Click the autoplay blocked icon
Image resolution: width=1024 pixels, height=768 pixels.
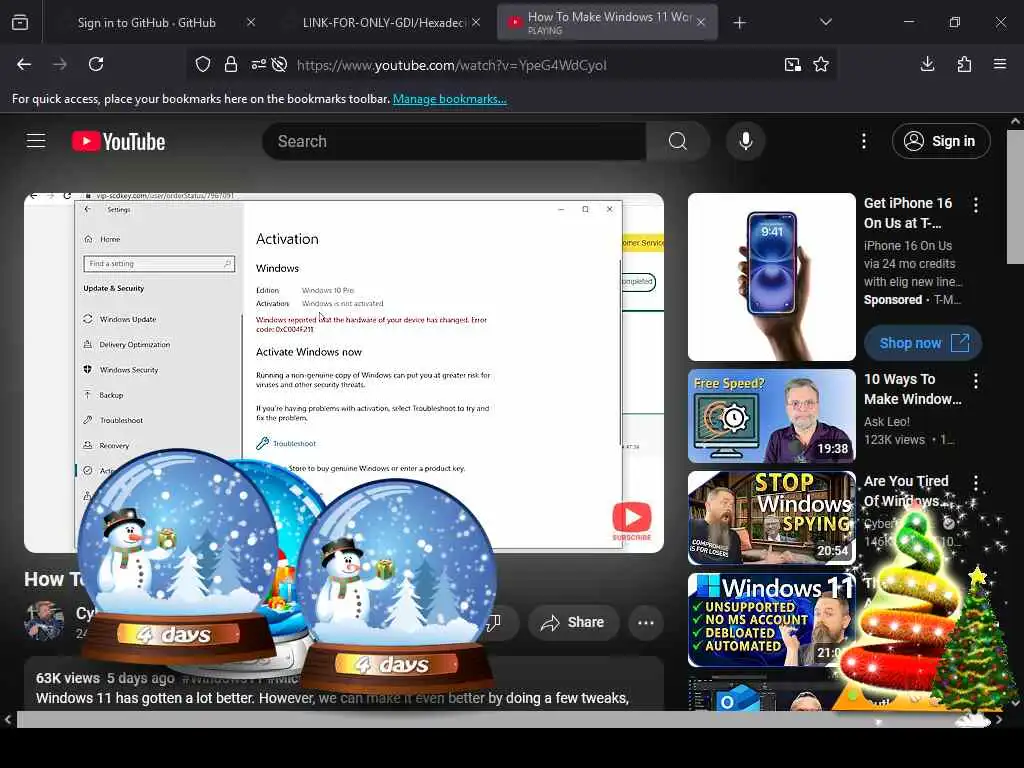280,65
